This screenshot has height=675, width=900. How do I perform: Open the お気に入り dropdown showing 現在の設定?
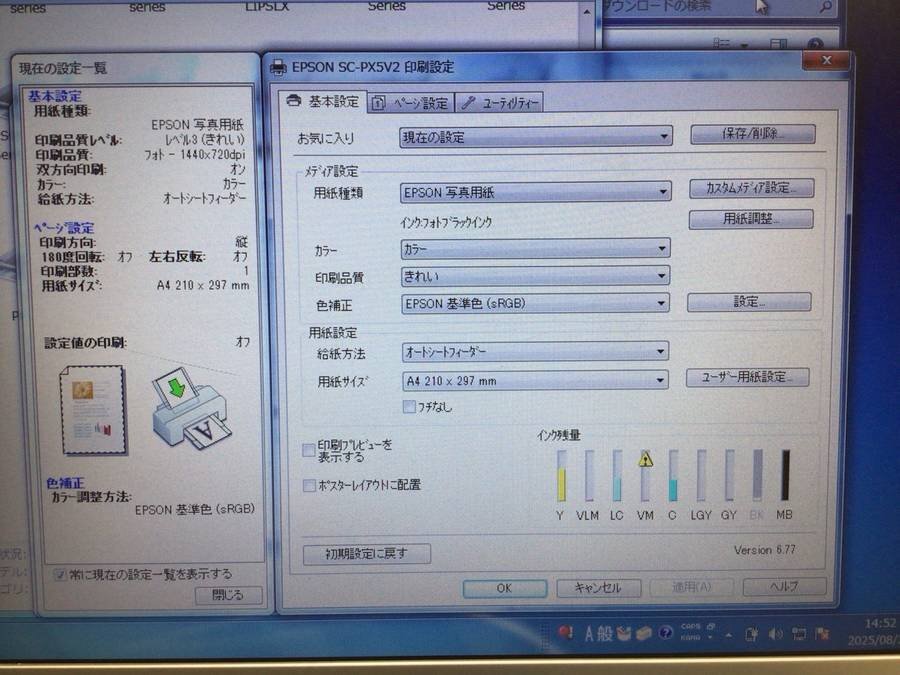pyautogui.click(x=536, y=137)
